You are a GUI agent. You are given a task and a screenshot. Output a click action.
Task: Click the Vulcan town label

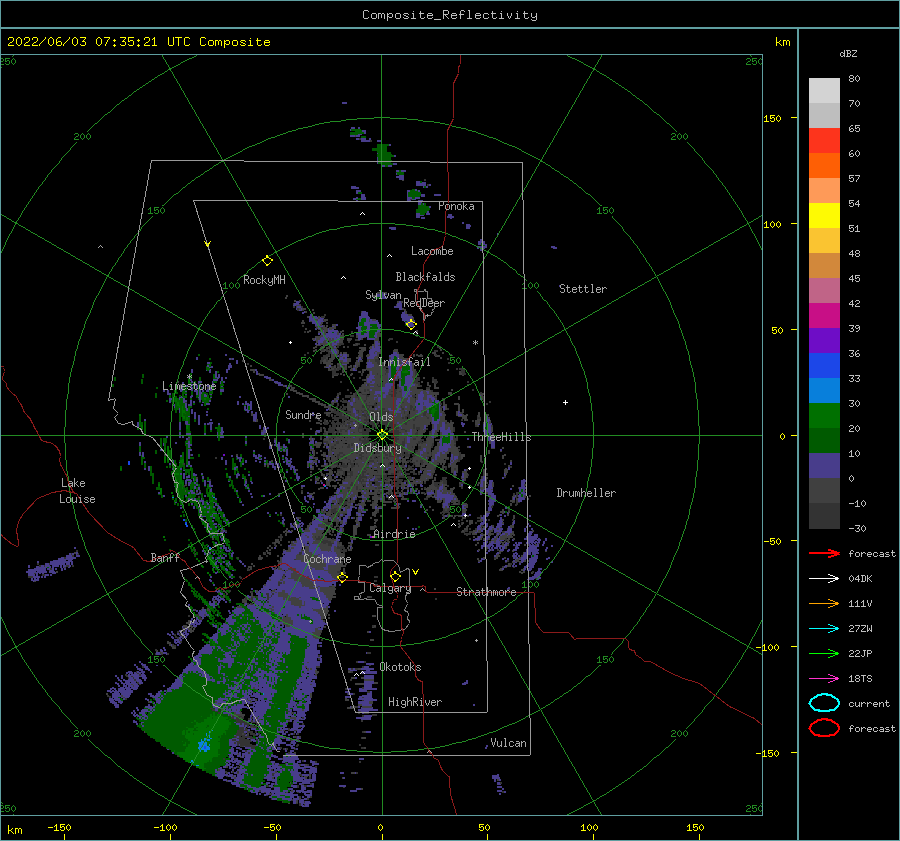pos(508,743)
